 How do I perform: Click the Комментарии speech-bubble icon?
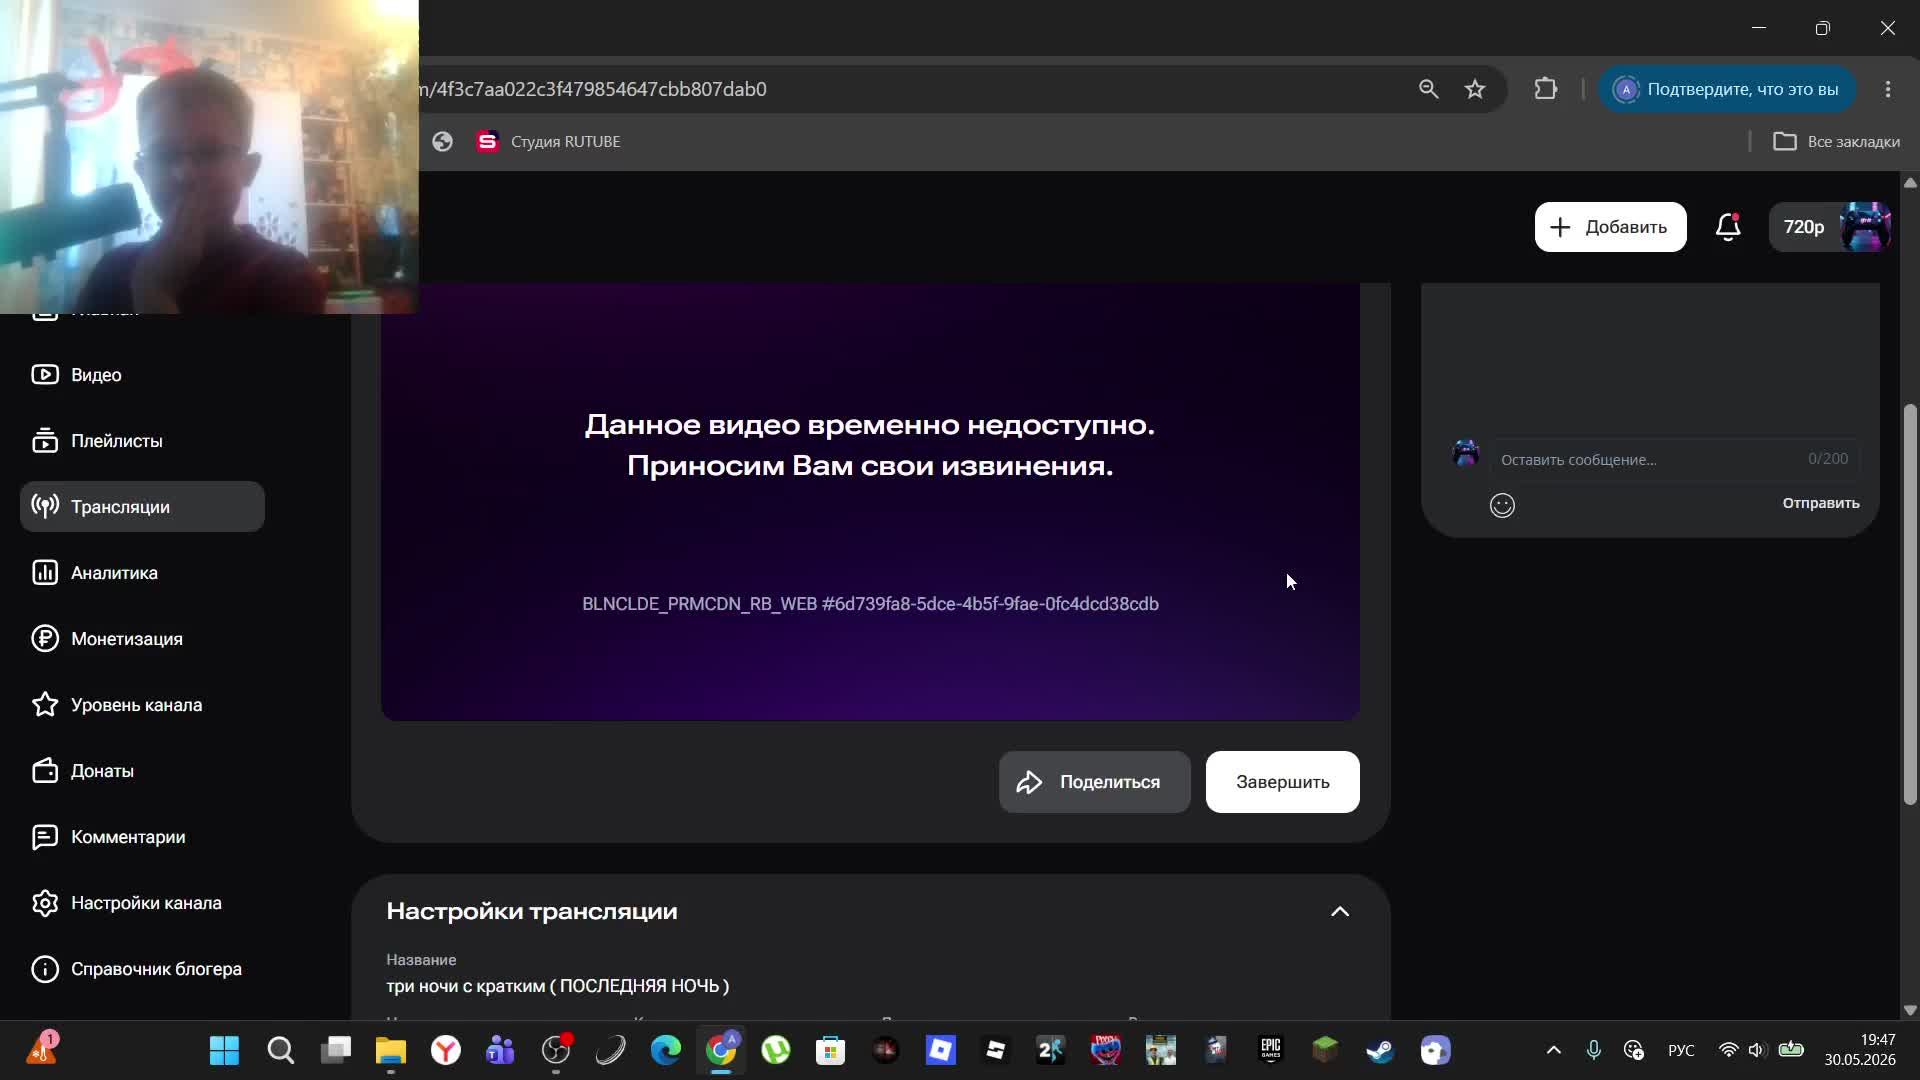44,837
